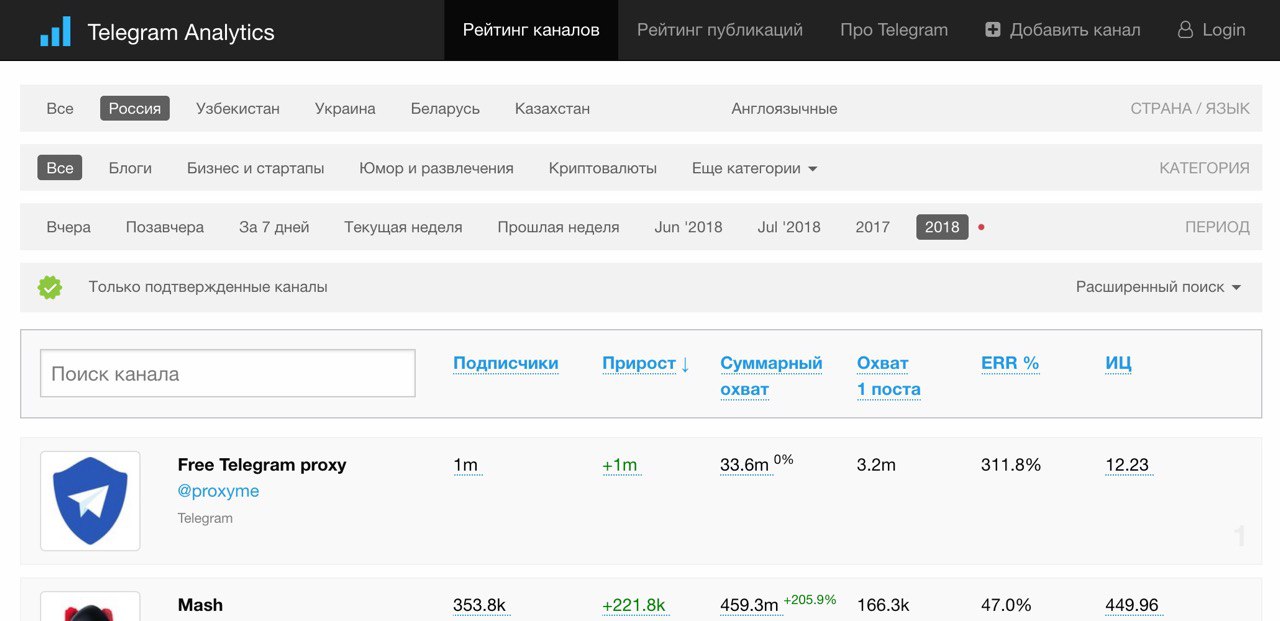This screenshot has width=1280, height=621.
Task: Sort by Подписчики column
Action: point(506,363)
